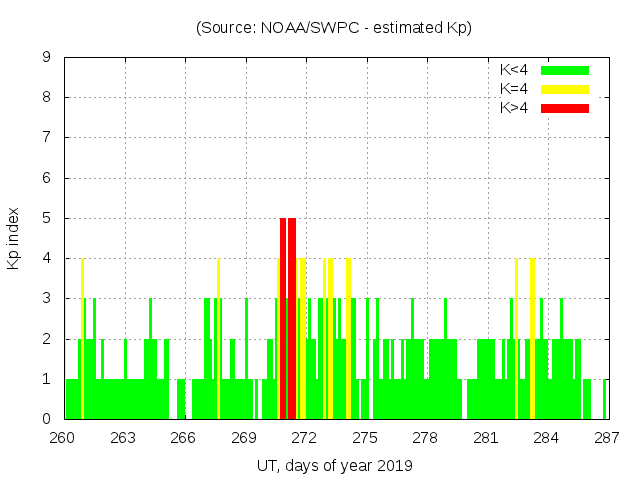Image resolution: width=640 pixels, height=480 pixels.
Task: Click the vertical 'Kp index' axis label
Action: tap(14, 238)
